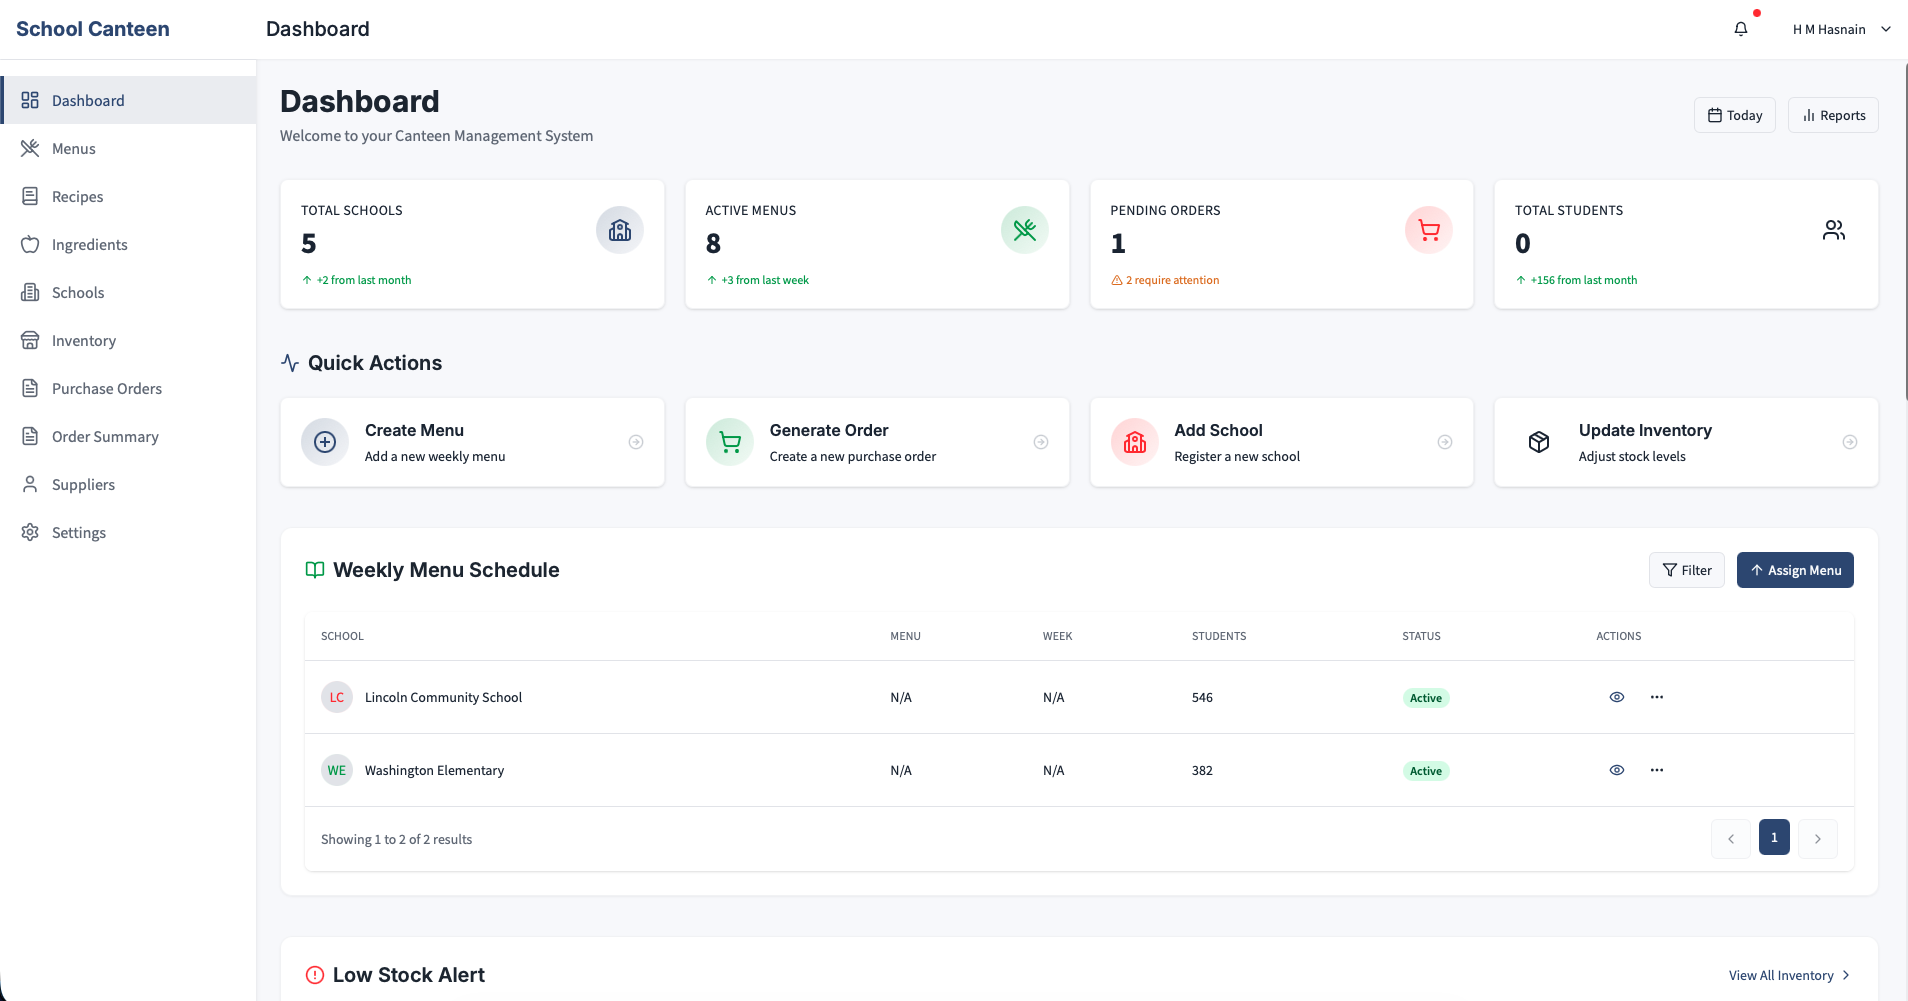Click the Order Summary document icon
The image size is (1908, 1001).
[30, 436]
